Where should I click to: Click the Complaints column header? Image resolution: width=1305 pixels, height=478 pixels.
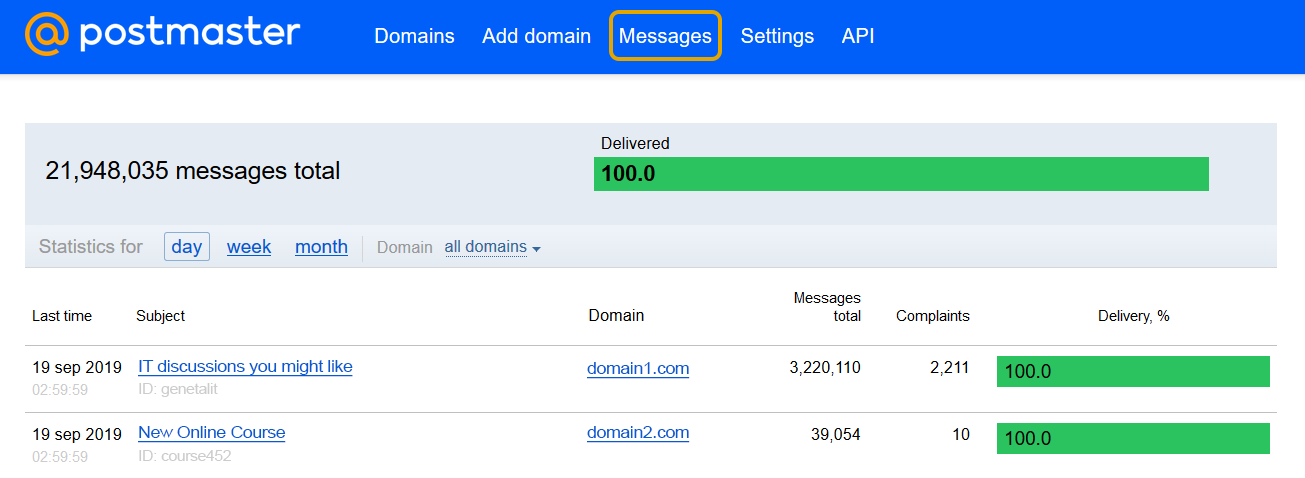pos(932,316)
